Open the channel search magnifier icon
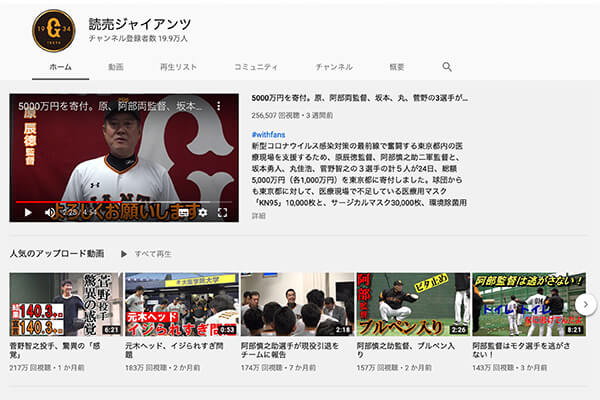The width and height of the screenshot is (600, 400). 447,67
